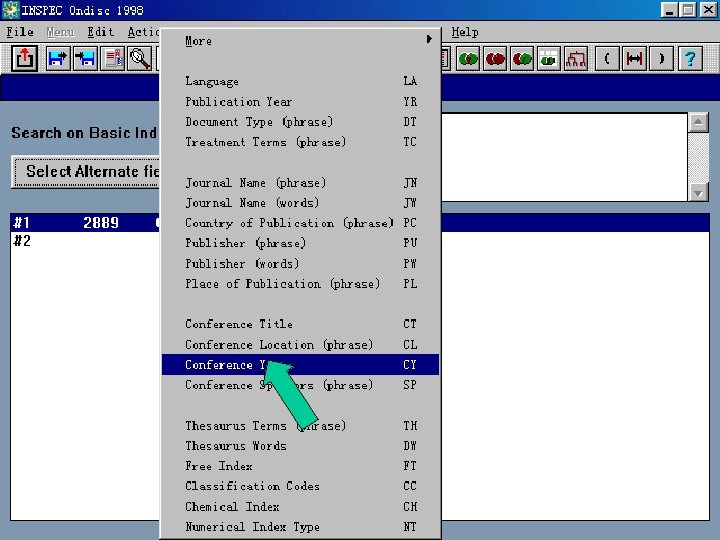Image resolution: width=720 pixels, height=540 pixels.
Task: Choose Thesaurus Terms (phrase) TH
Action: [300, 426]
